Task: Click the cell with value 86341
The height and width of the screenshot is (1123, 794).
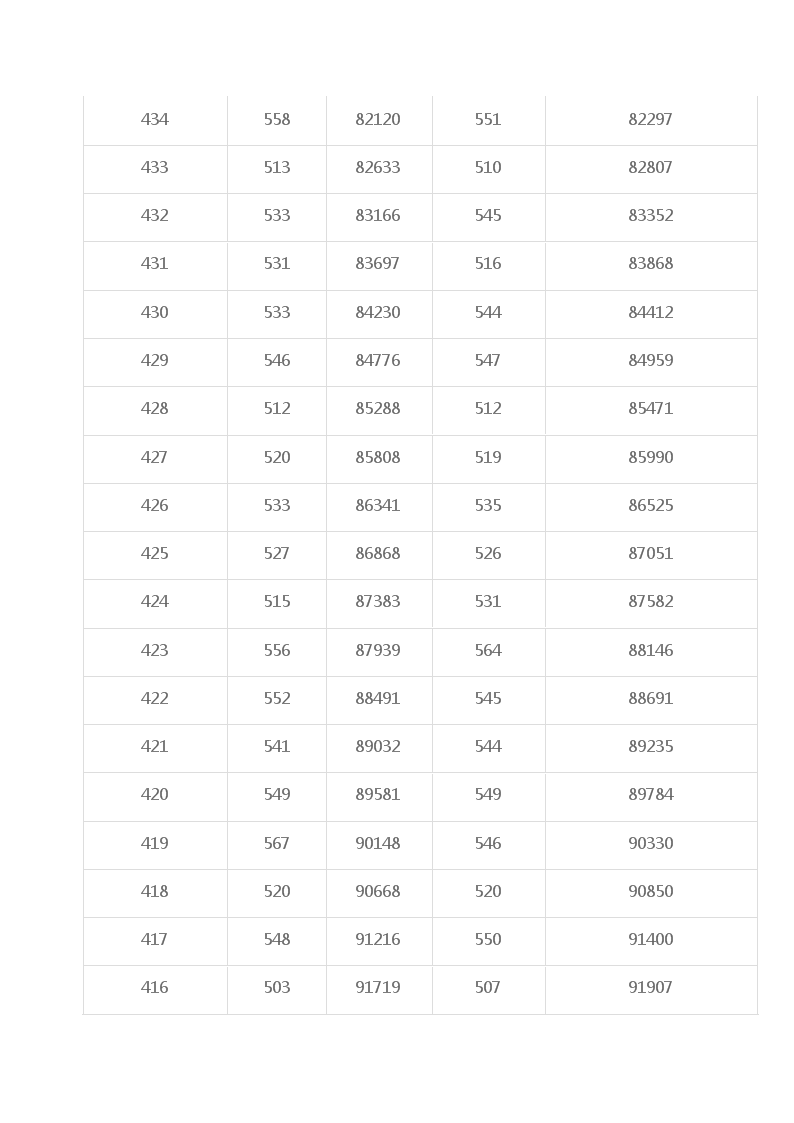Action: (379, 506)
